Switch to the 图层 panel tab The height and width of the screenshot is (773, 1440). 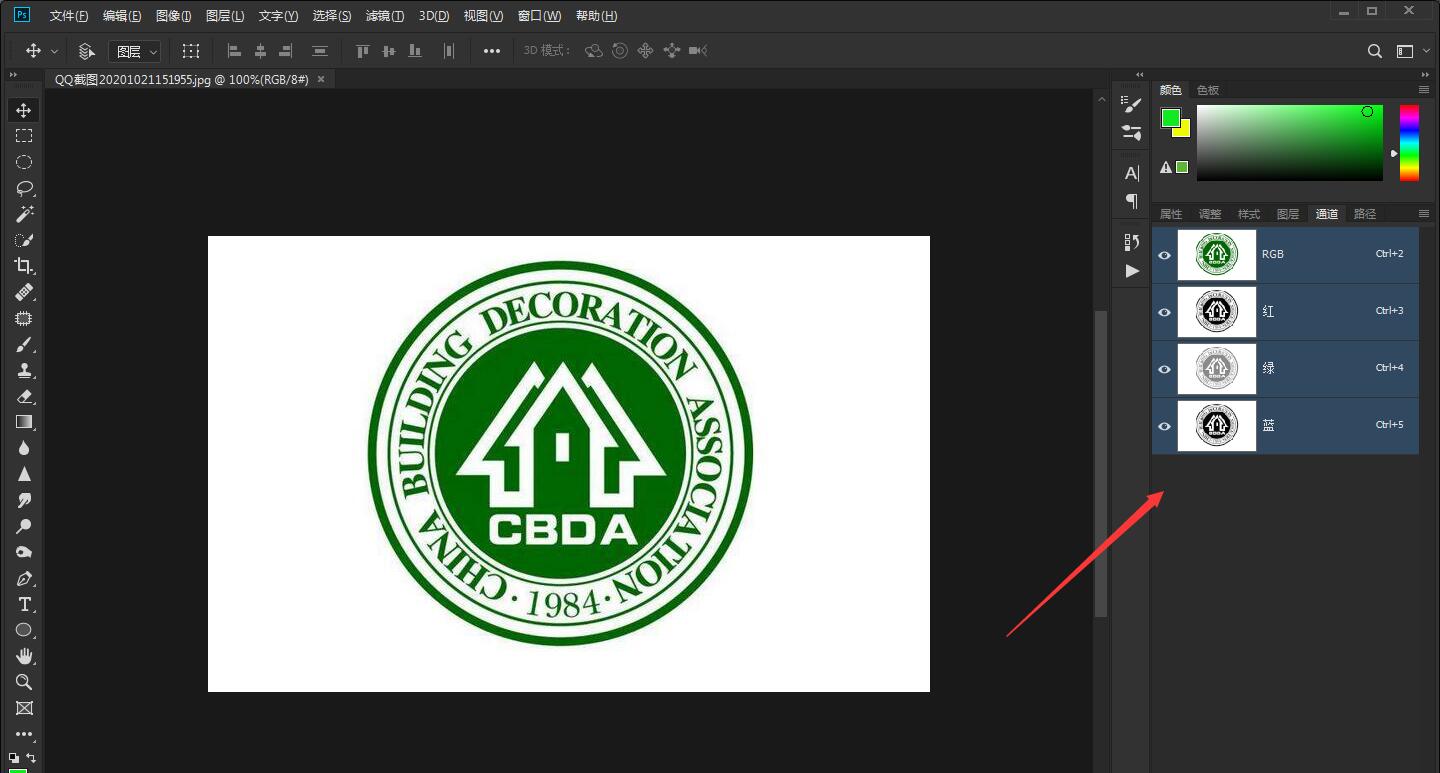click(x=1288, y=214)
